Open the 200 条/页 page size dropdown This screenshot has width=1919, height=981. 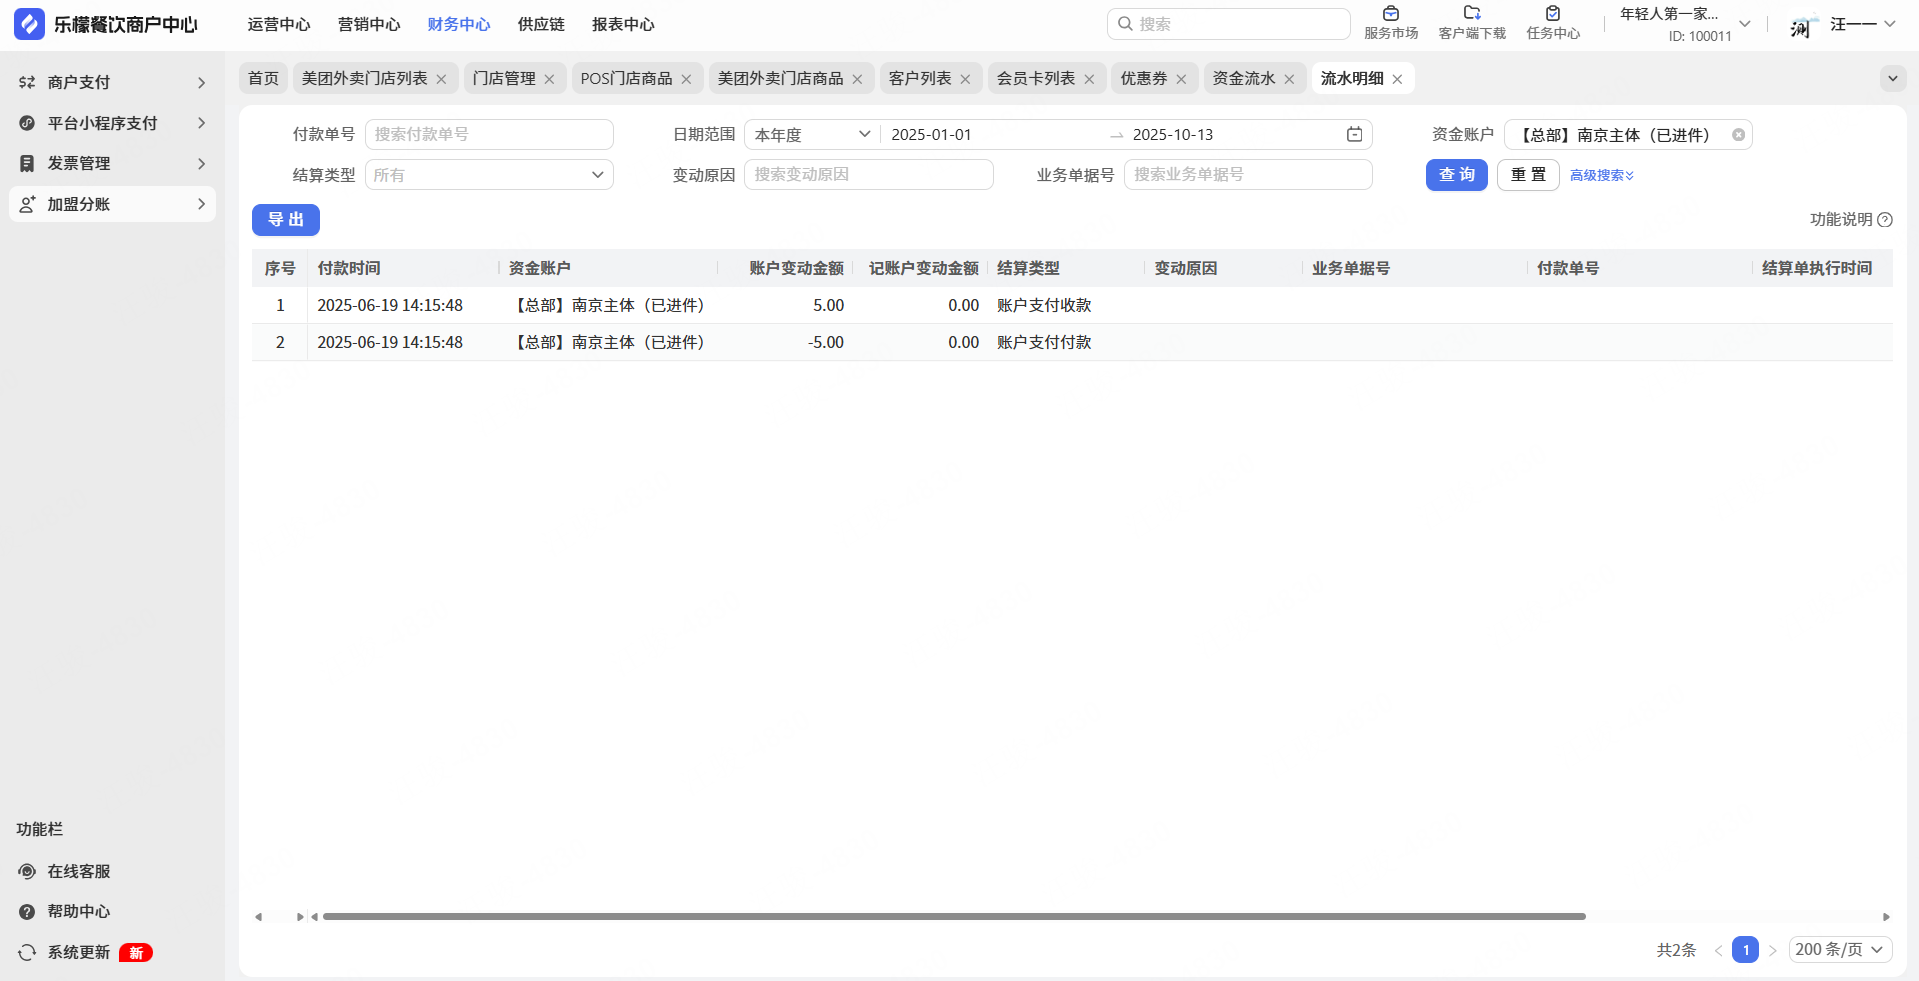click(x=1840, y=949)
